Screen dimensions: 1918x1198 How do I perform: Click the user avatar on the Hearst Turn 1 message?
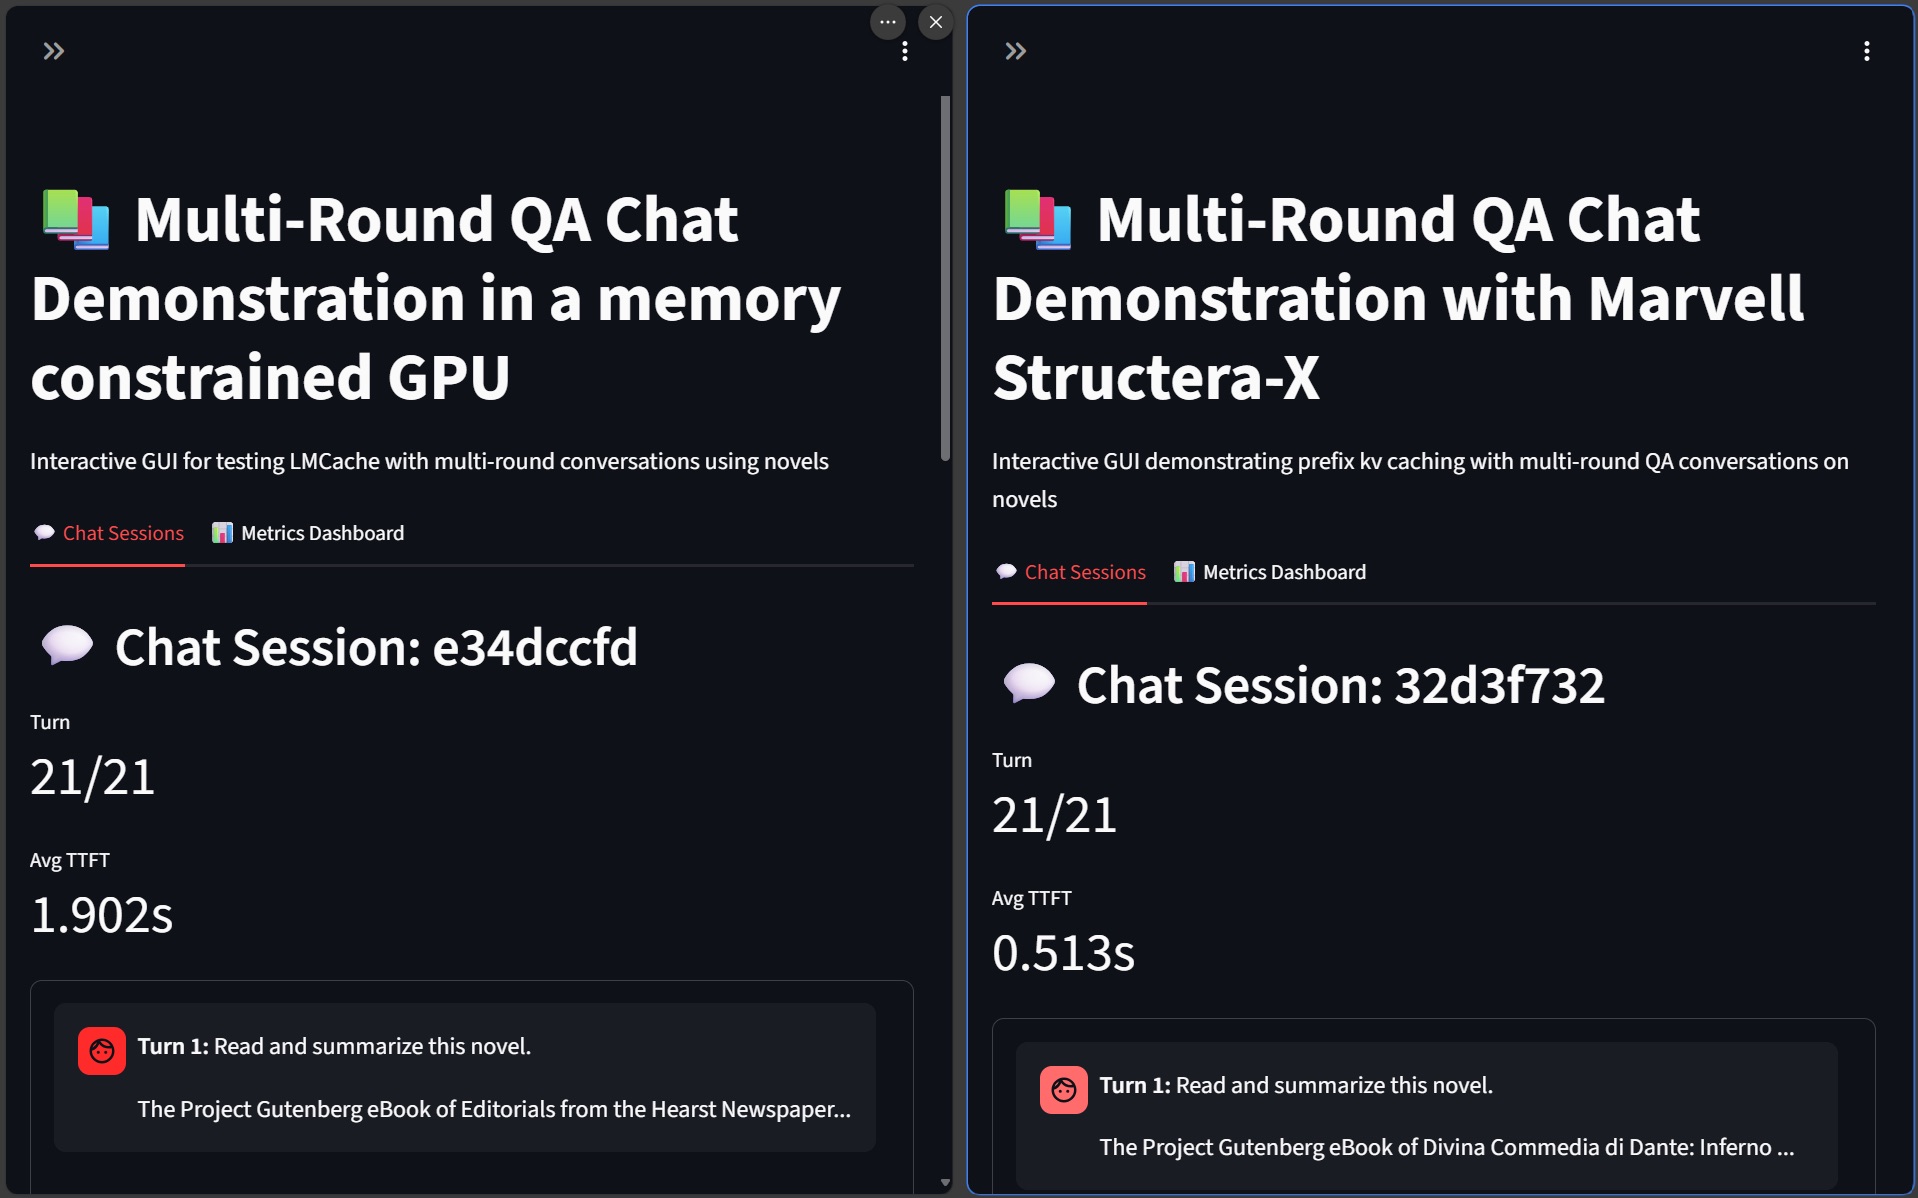102,1051
